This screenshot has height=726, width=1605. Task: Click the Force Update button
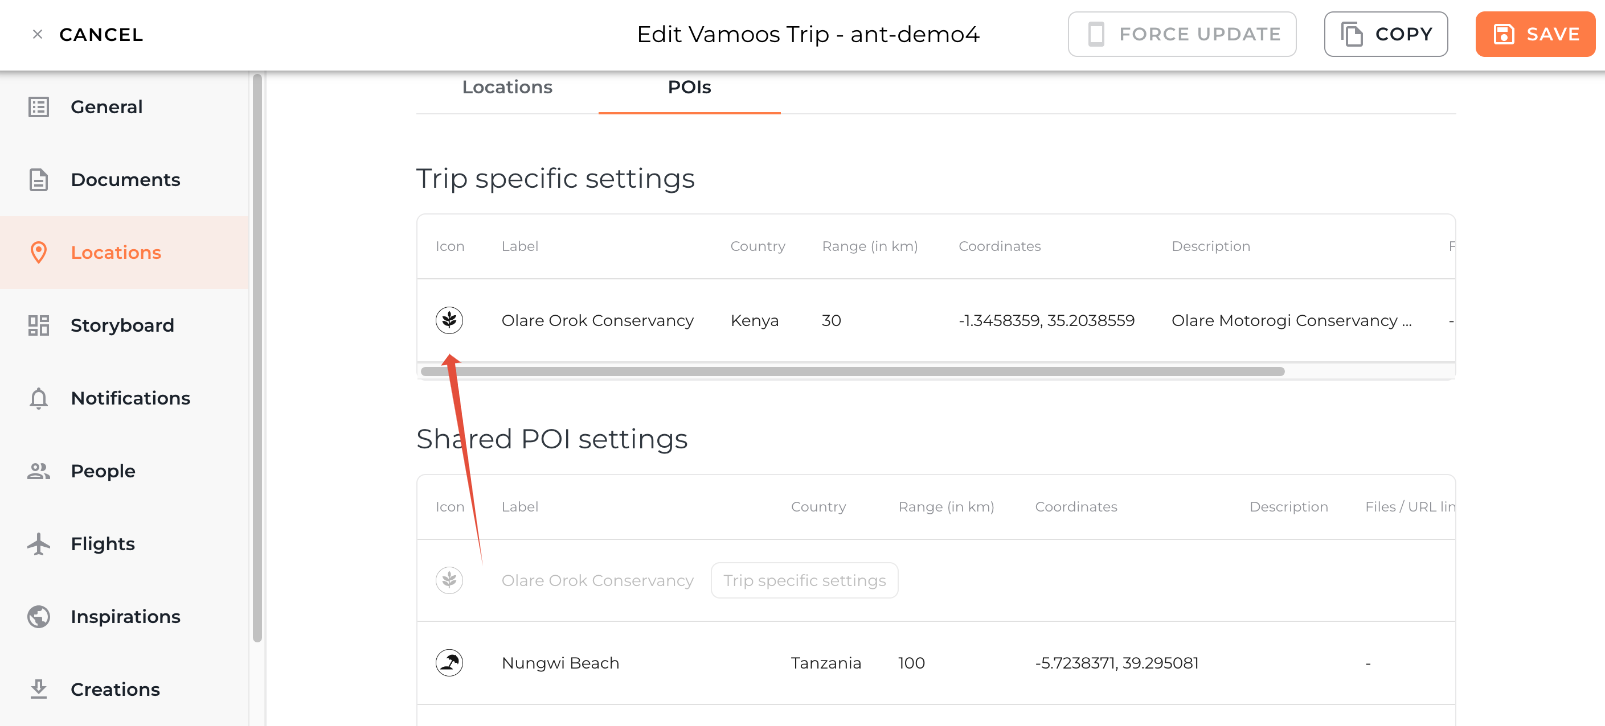(1182, 34)
